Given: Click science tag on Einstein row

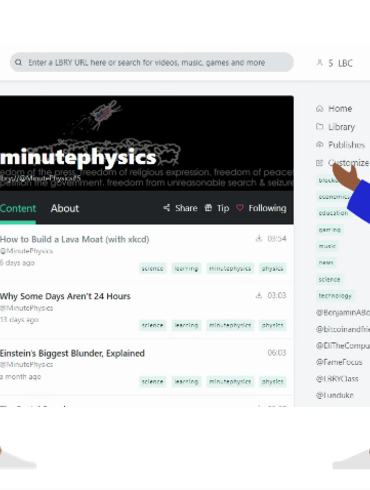Looking at the screenshot, I should (153, 382).
